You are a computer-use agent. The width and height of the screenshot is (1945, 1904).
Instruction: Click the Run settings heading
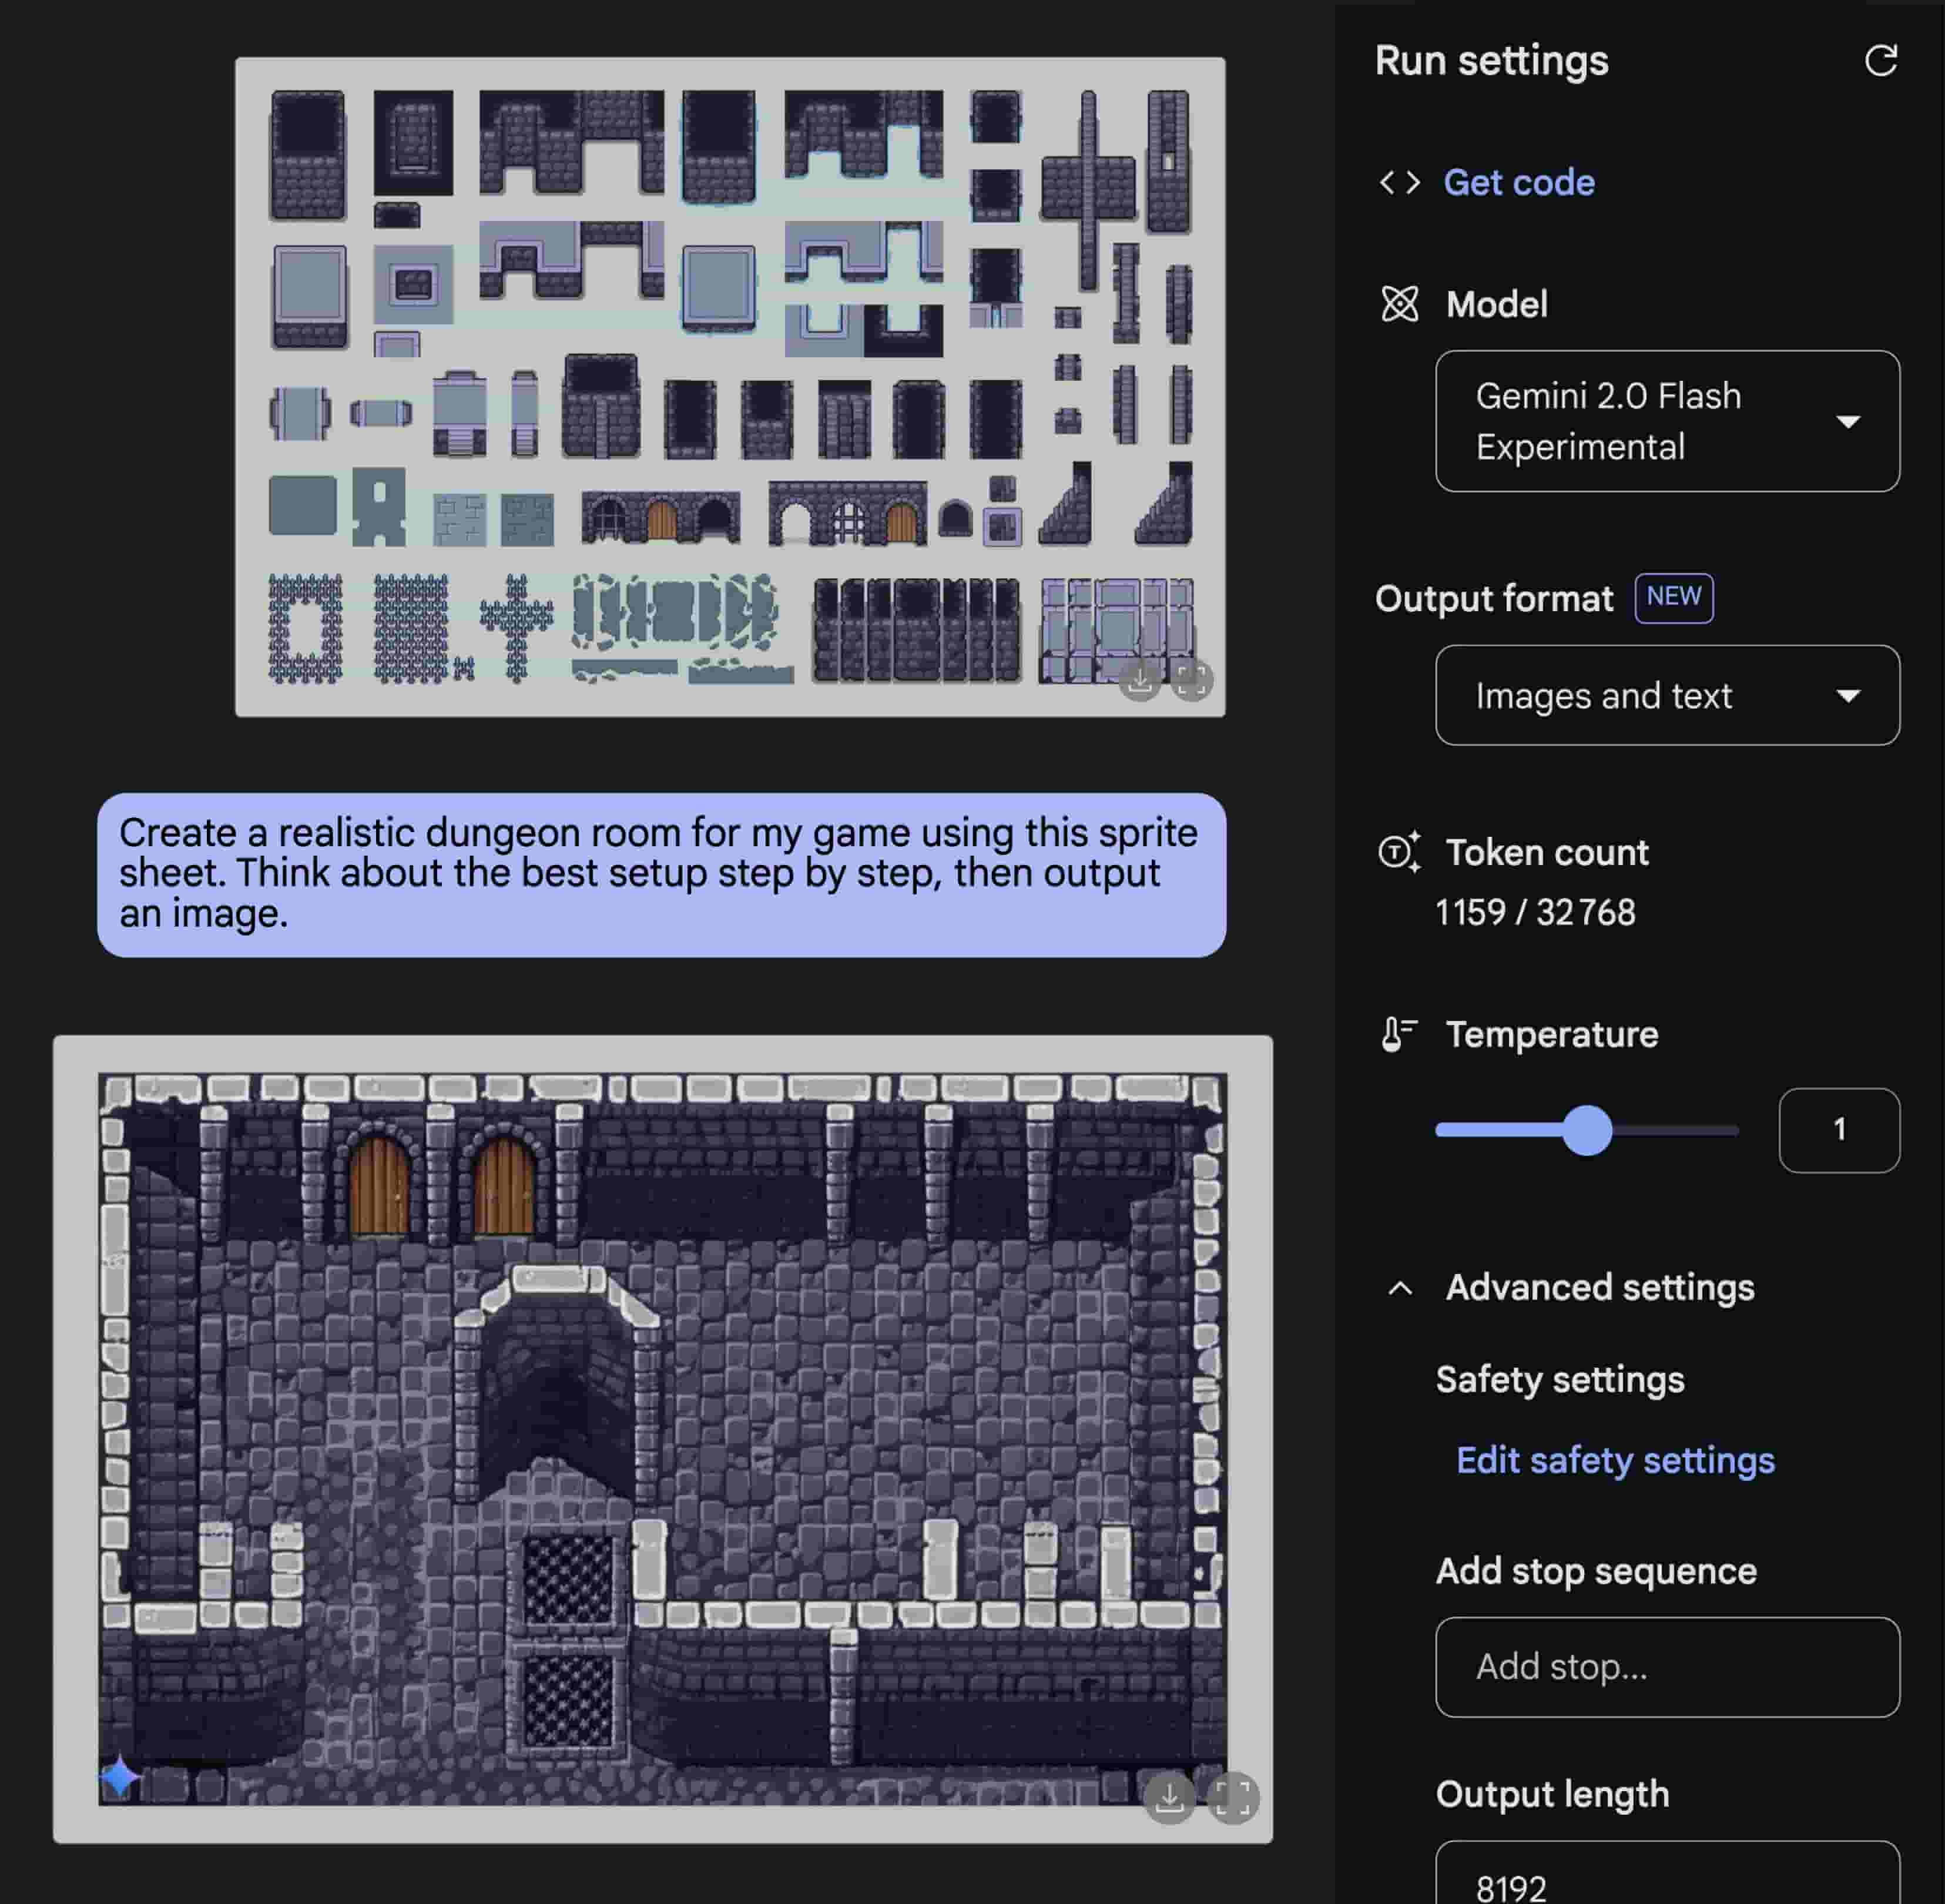pos(1491,60)
